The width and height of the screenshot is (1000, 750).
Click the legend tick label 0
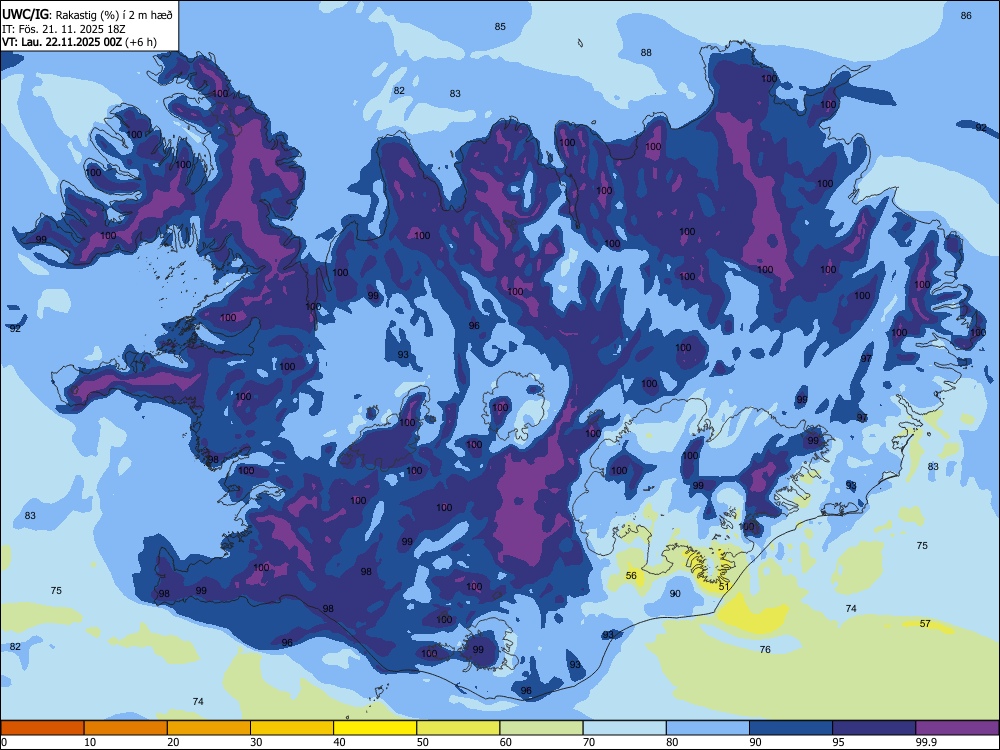tap(4, 742)
